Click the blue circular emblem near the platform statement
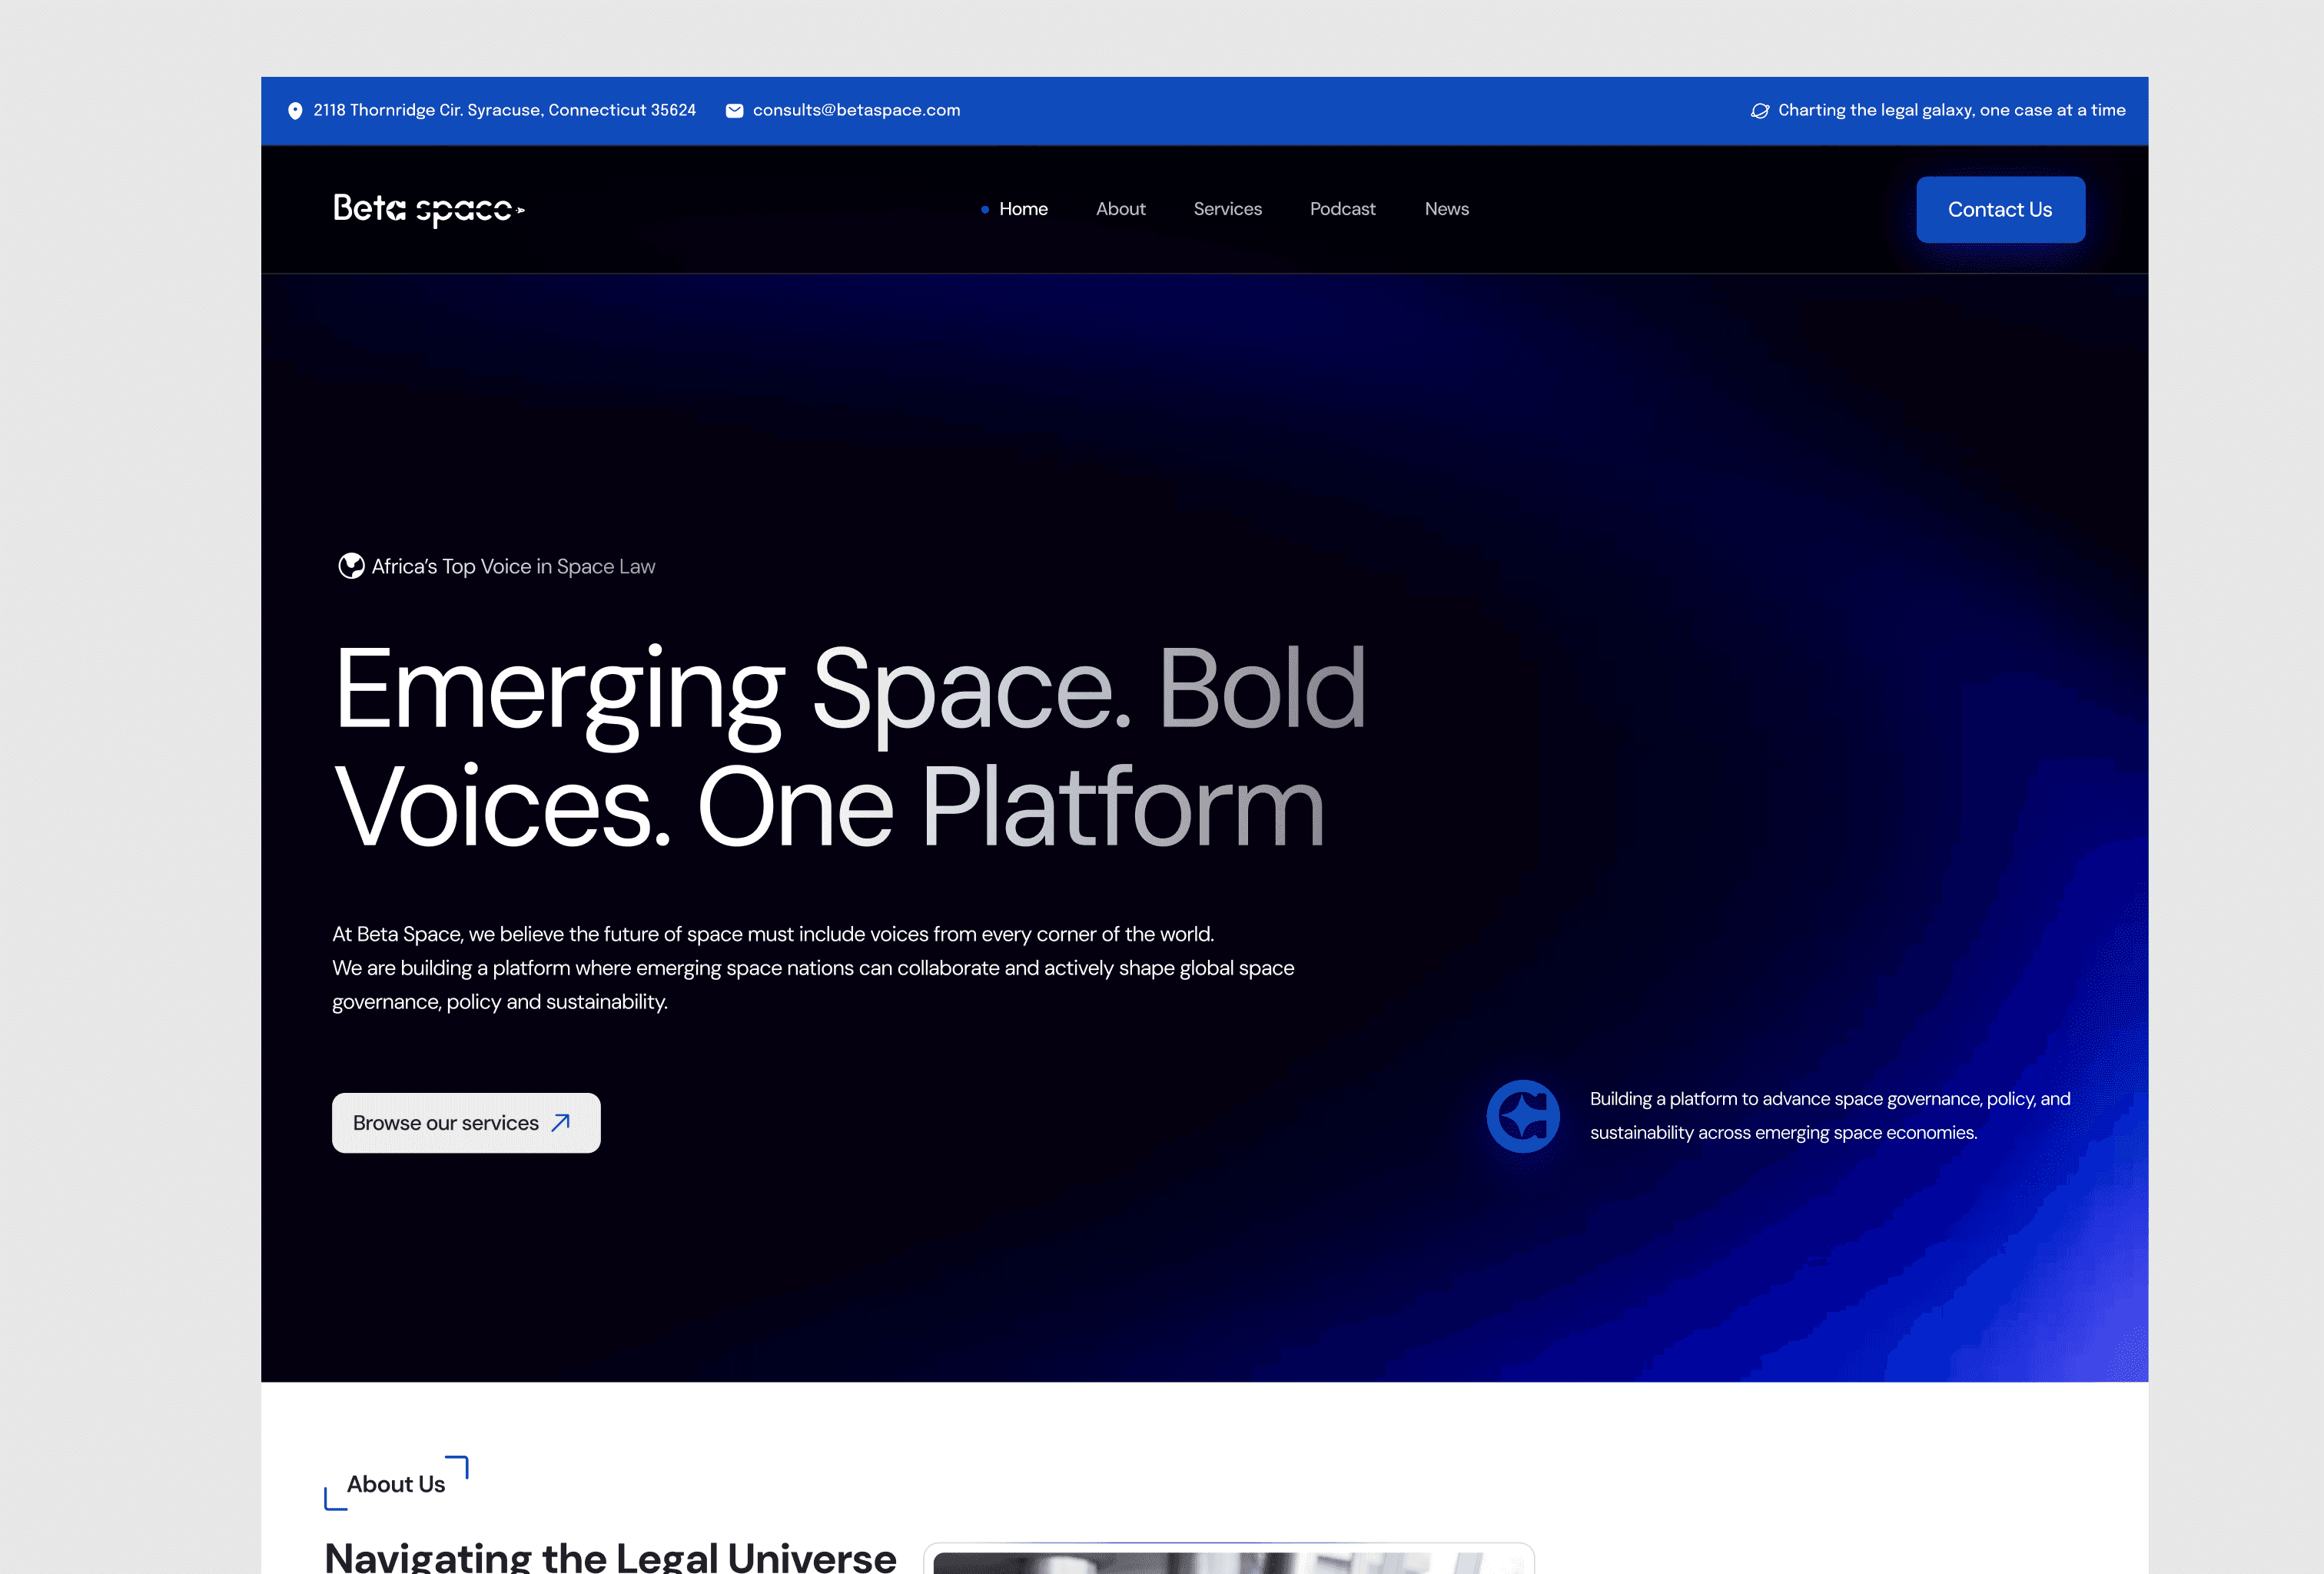2324x1574 pixels. click(1524, 1116)
